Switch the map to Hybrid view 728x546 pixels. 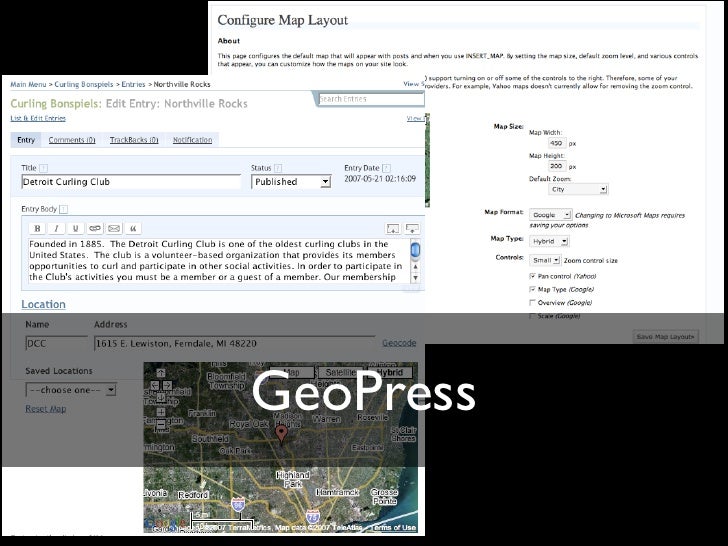tap(390, 372)
